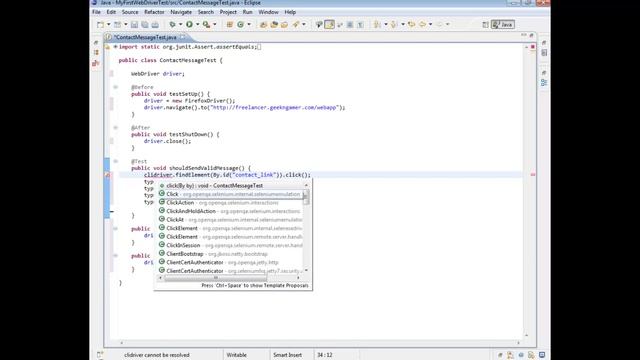Switch to the Java perspective button
640x360 pixels.
click(502, 24)
